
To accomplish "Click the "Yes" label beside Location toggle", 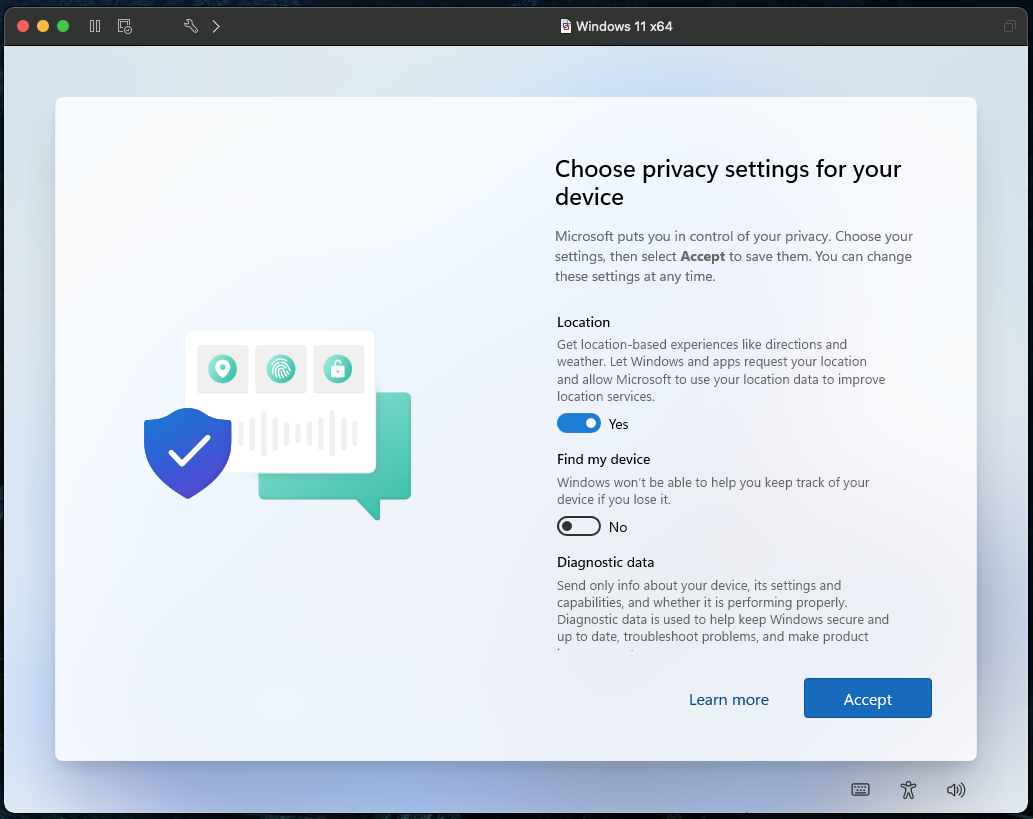I will [x=618, y=424].
